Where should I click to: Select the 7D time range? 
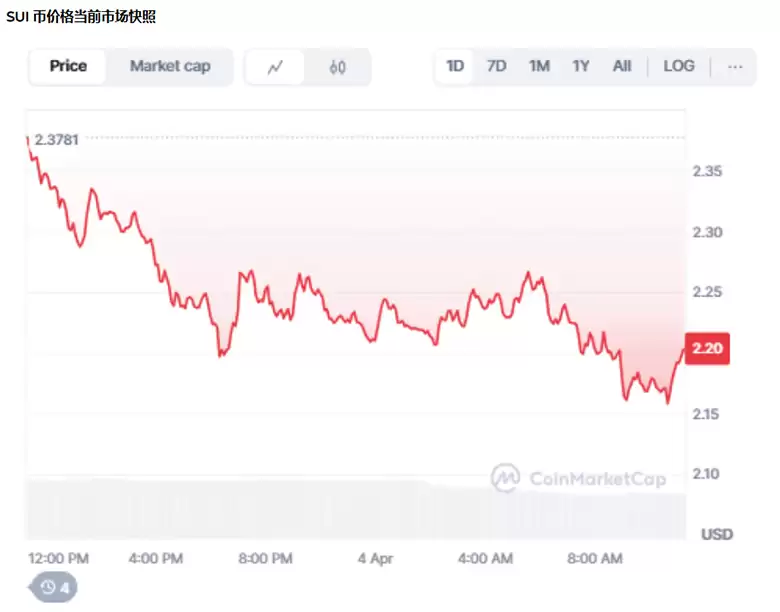(x=496, y=66)
